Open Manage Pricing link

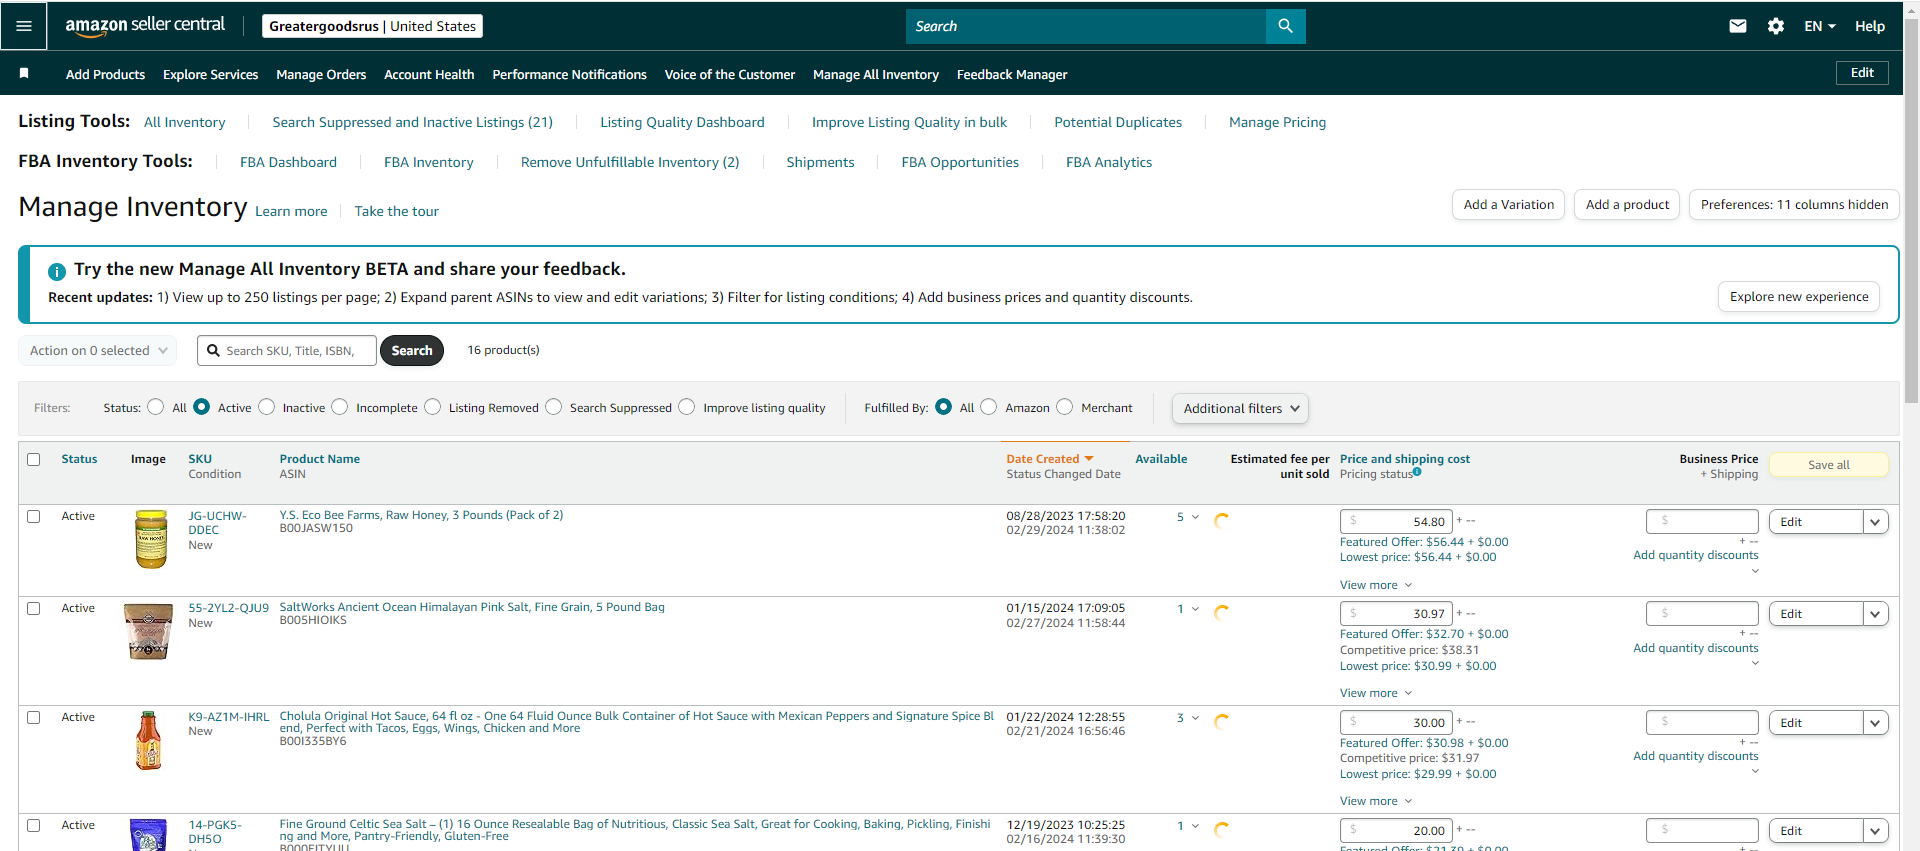(x=1277, y=122)
